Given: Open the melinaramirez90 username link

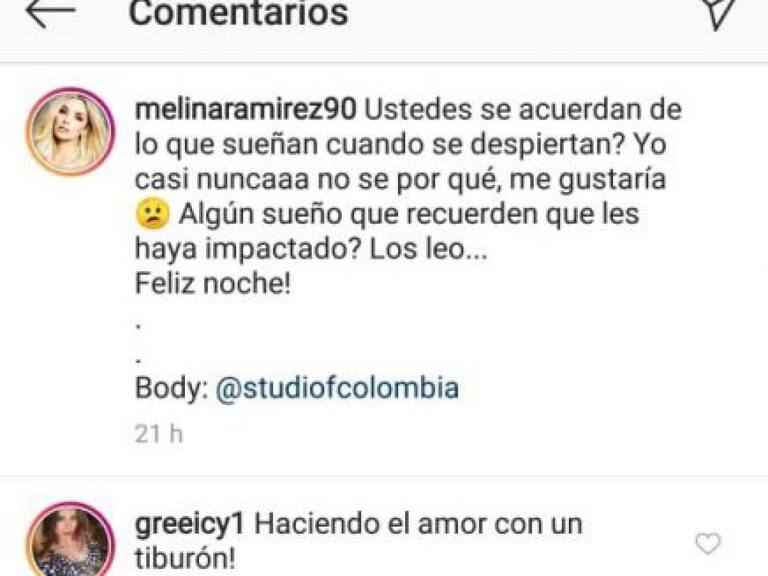Looking at the screenshot, I should point(245,109).
